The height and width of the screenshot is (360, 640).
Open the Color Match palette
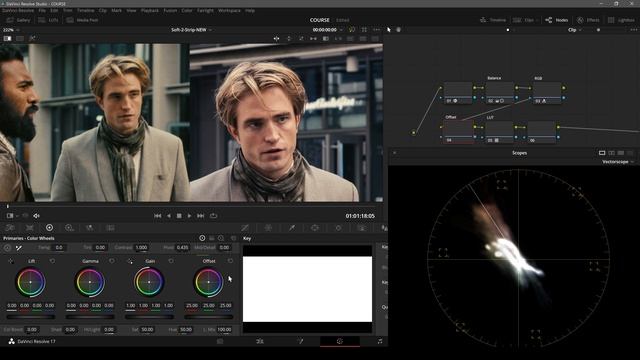point(30,228)
